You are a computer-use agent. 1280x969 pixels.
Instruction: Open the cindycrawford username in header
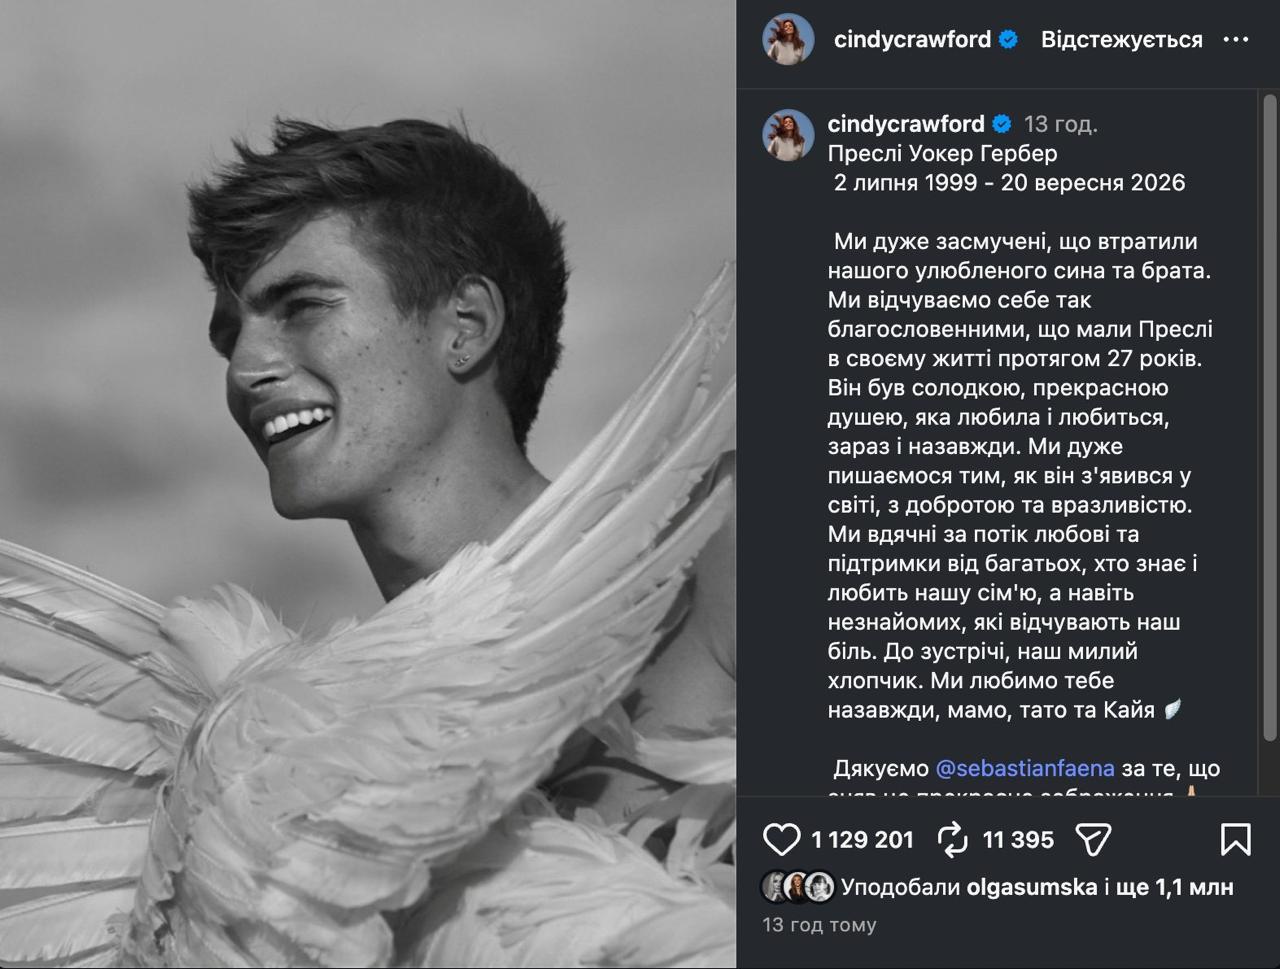(x=912, y=40)
